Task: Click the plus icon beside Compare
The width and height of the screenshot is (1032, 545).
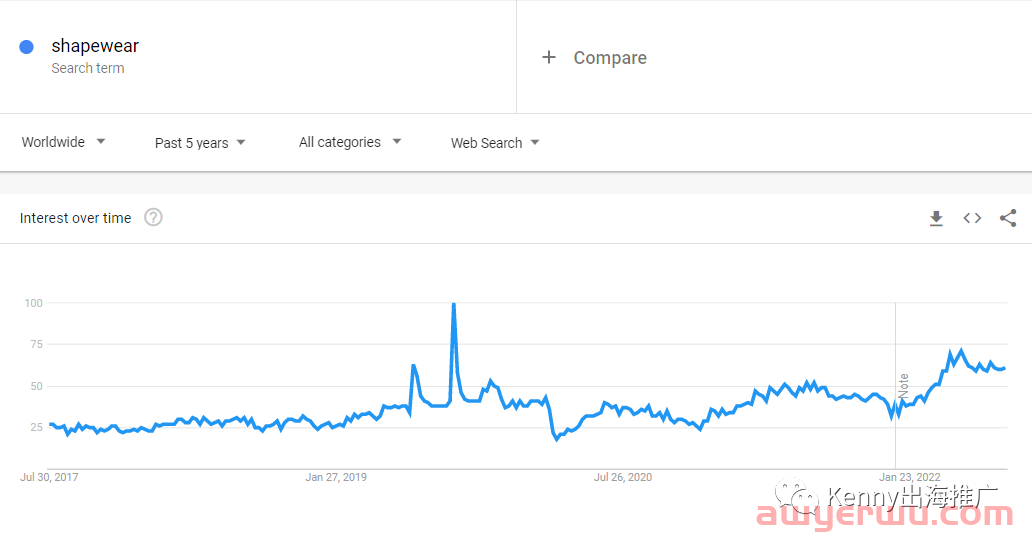Action: tap(549, 57)
